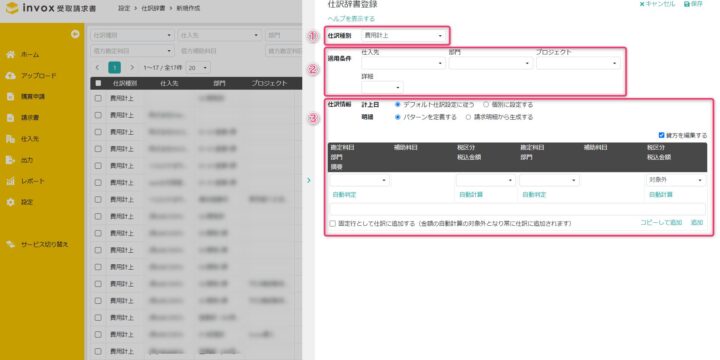The image size is (720, 360).
Task: Select page 1 in pagination
Action: coord(114,68)
